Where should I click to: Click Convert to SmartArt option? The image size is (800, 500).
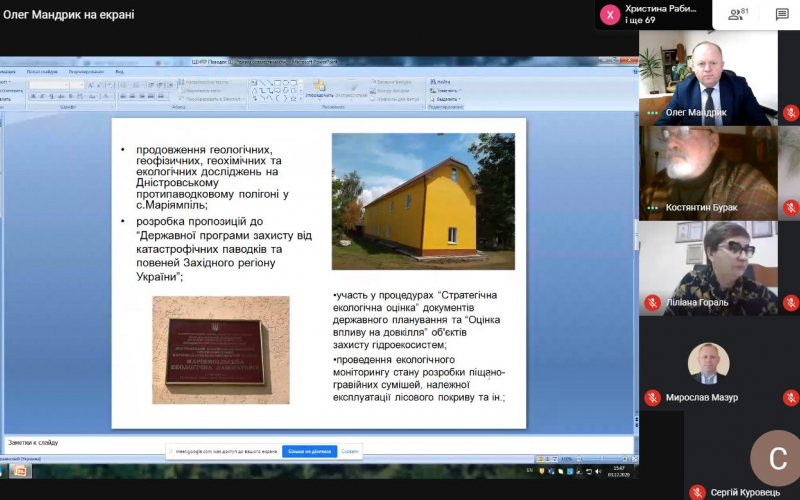[x=211, y=99]
